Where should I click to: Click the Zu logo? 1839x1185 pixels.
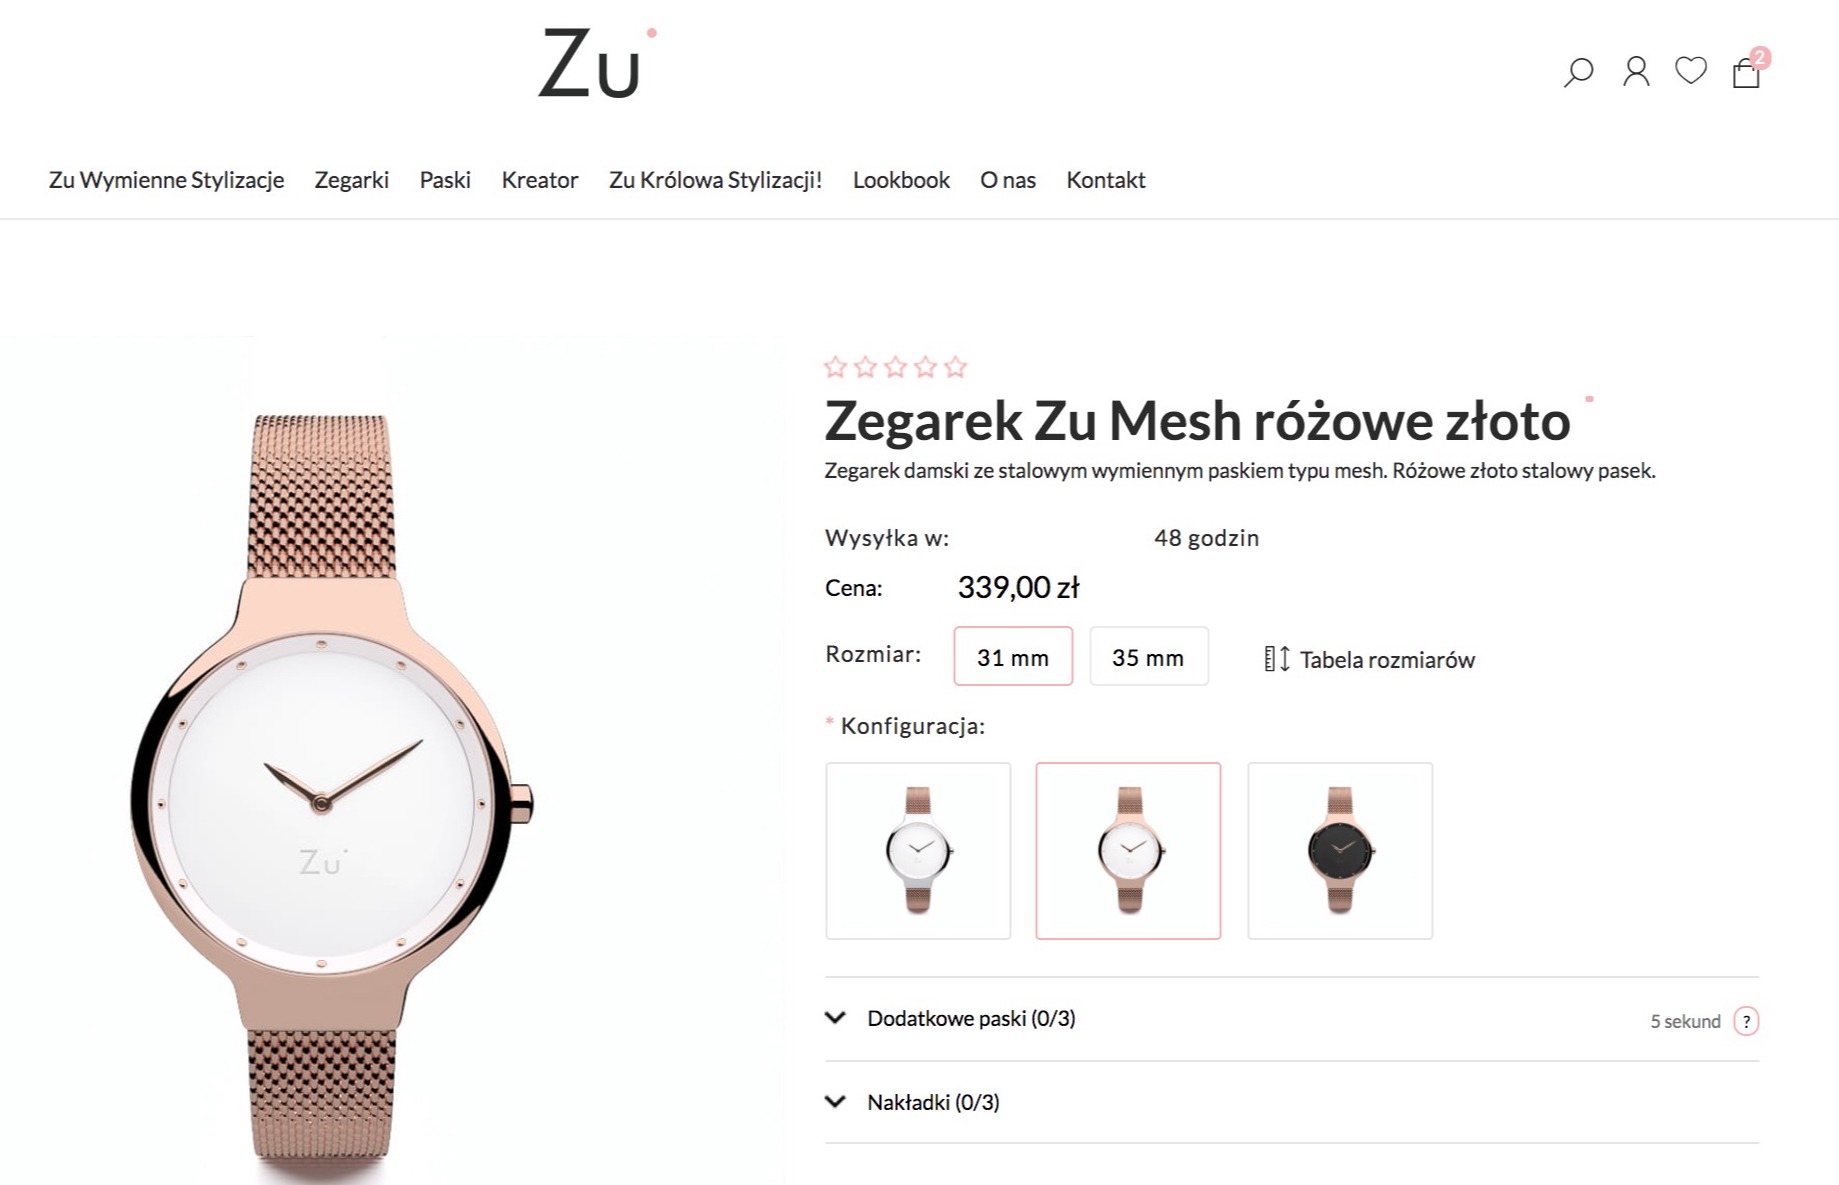click(597, 63)
